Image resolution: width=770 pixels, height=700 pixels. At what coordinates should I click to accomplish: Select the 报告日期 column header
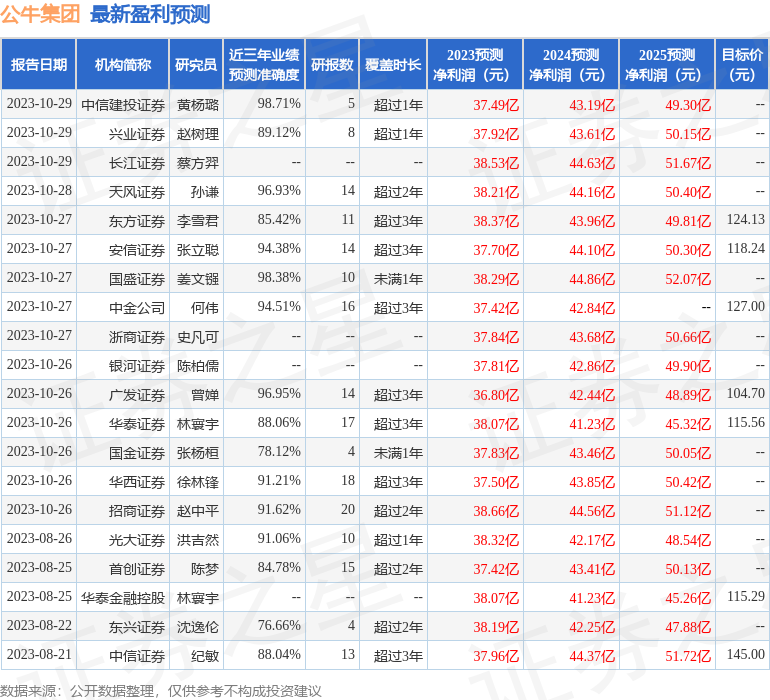click(39, 64)
